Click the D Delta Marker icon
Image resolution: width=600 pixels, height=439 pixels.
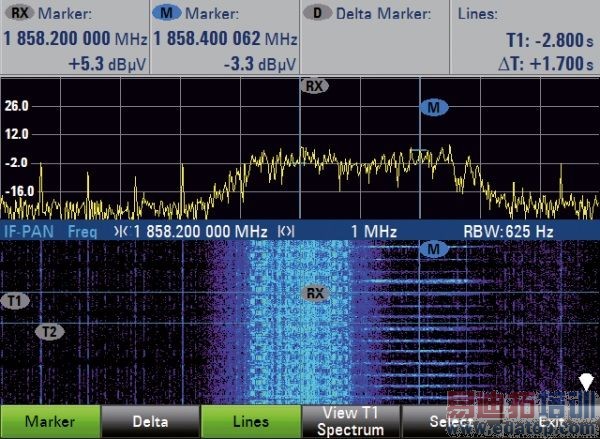click(317, 13)
